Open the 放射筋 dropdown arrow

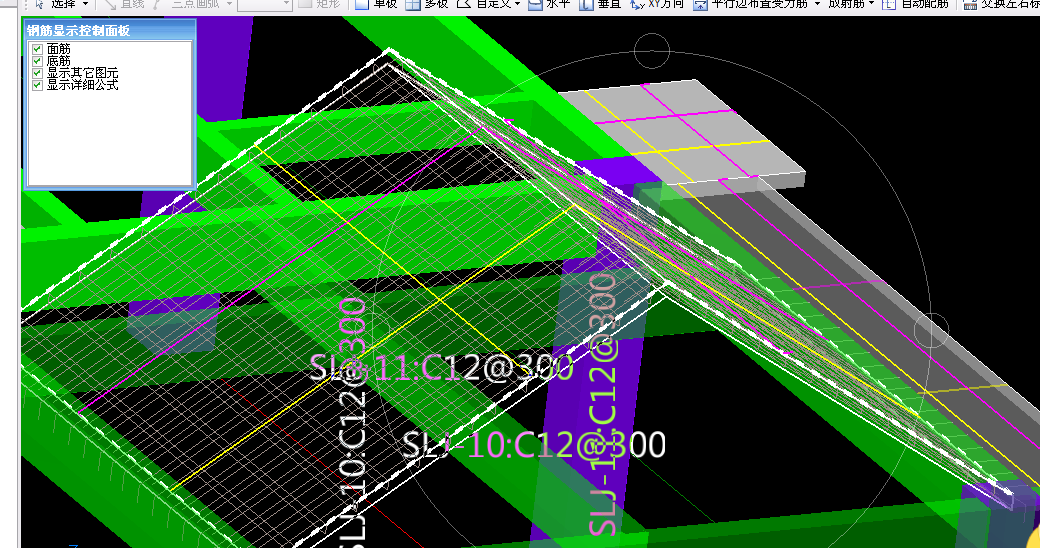pos(871,4)
